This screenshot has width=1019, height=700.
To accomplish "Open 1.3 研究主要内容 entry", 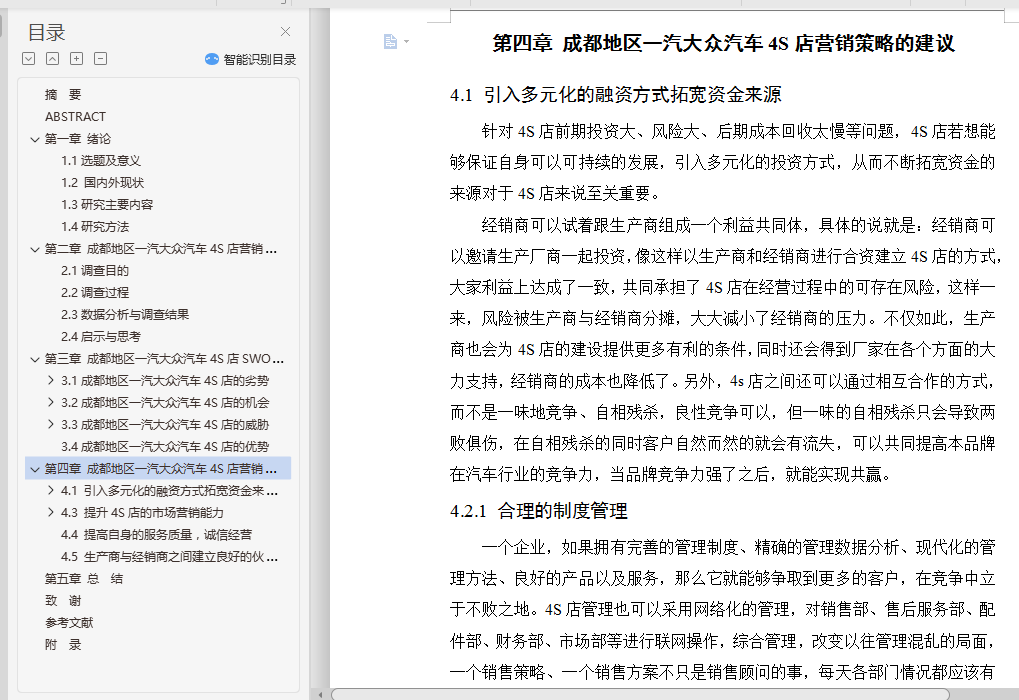I will pos(107,205).
